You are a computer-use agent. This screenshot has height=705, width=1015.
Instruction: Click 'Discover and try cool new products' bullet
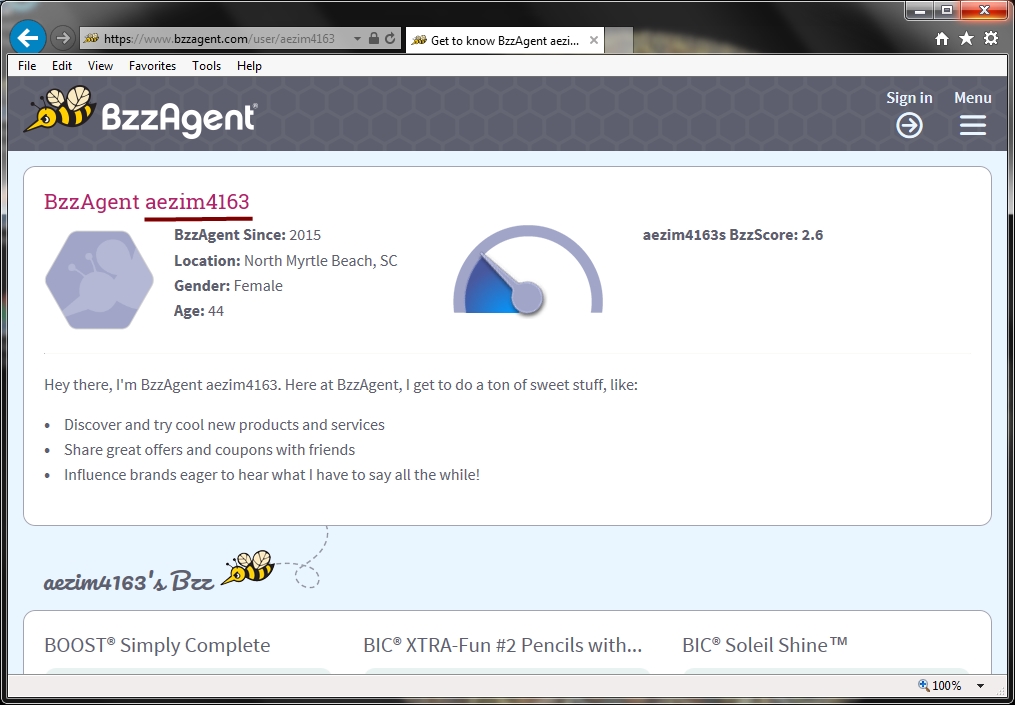224,425
